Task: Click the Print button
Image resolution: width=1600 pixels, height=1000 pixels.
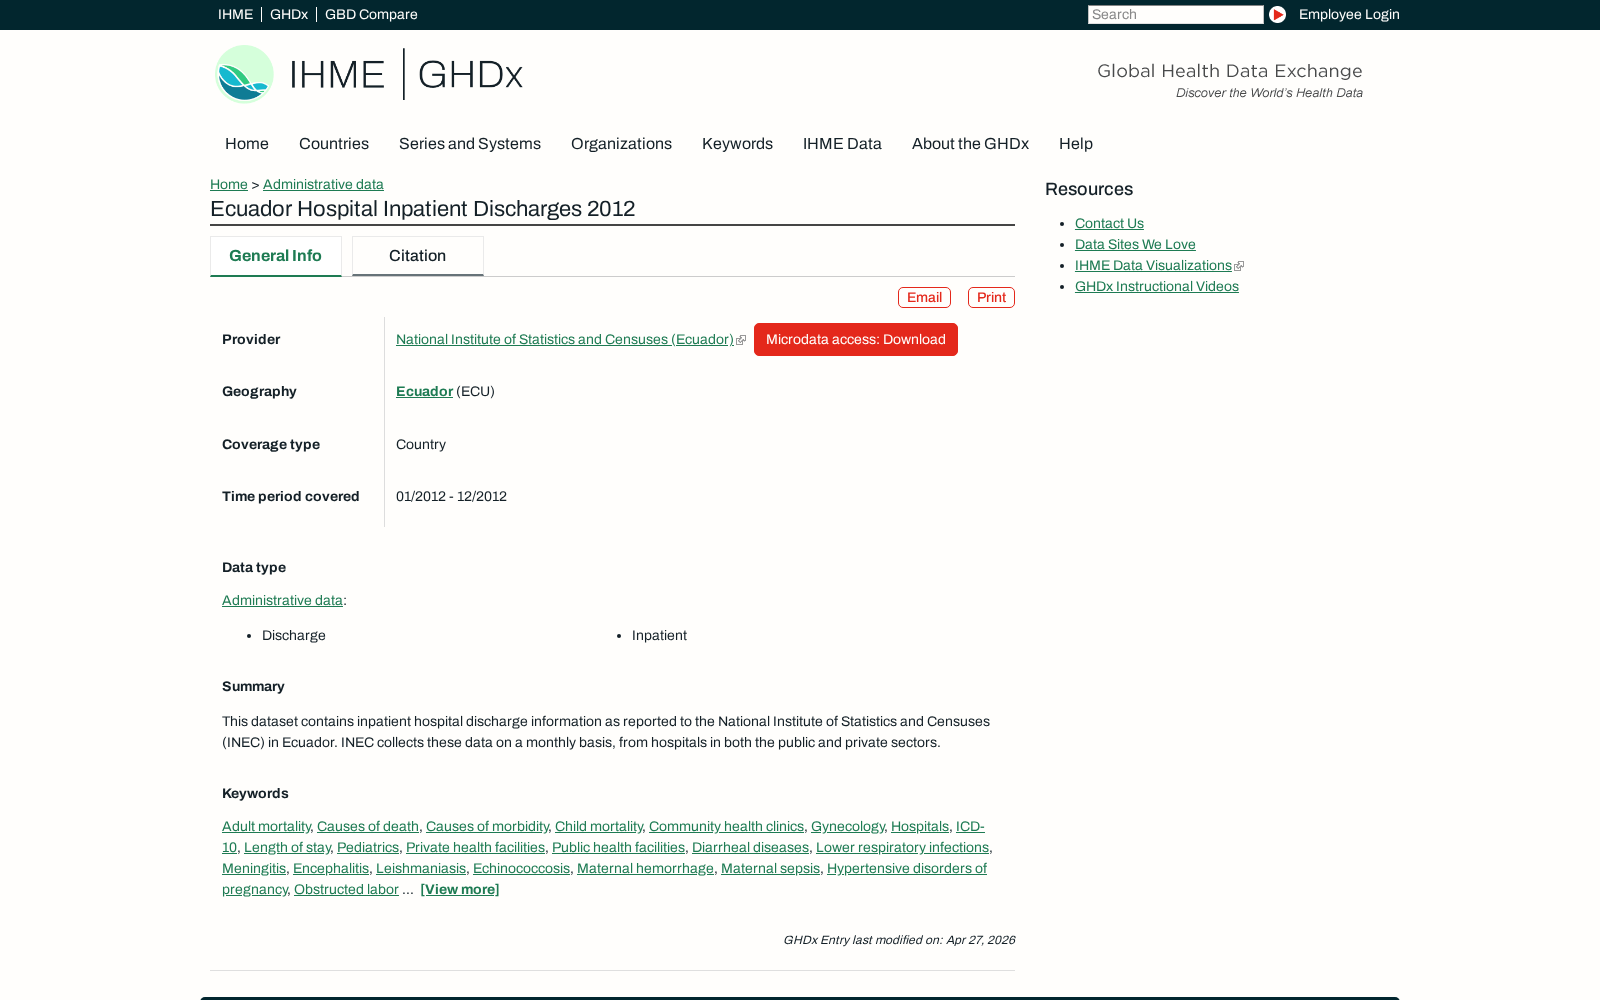Action: pyautogui.click(x=991, y=298)
